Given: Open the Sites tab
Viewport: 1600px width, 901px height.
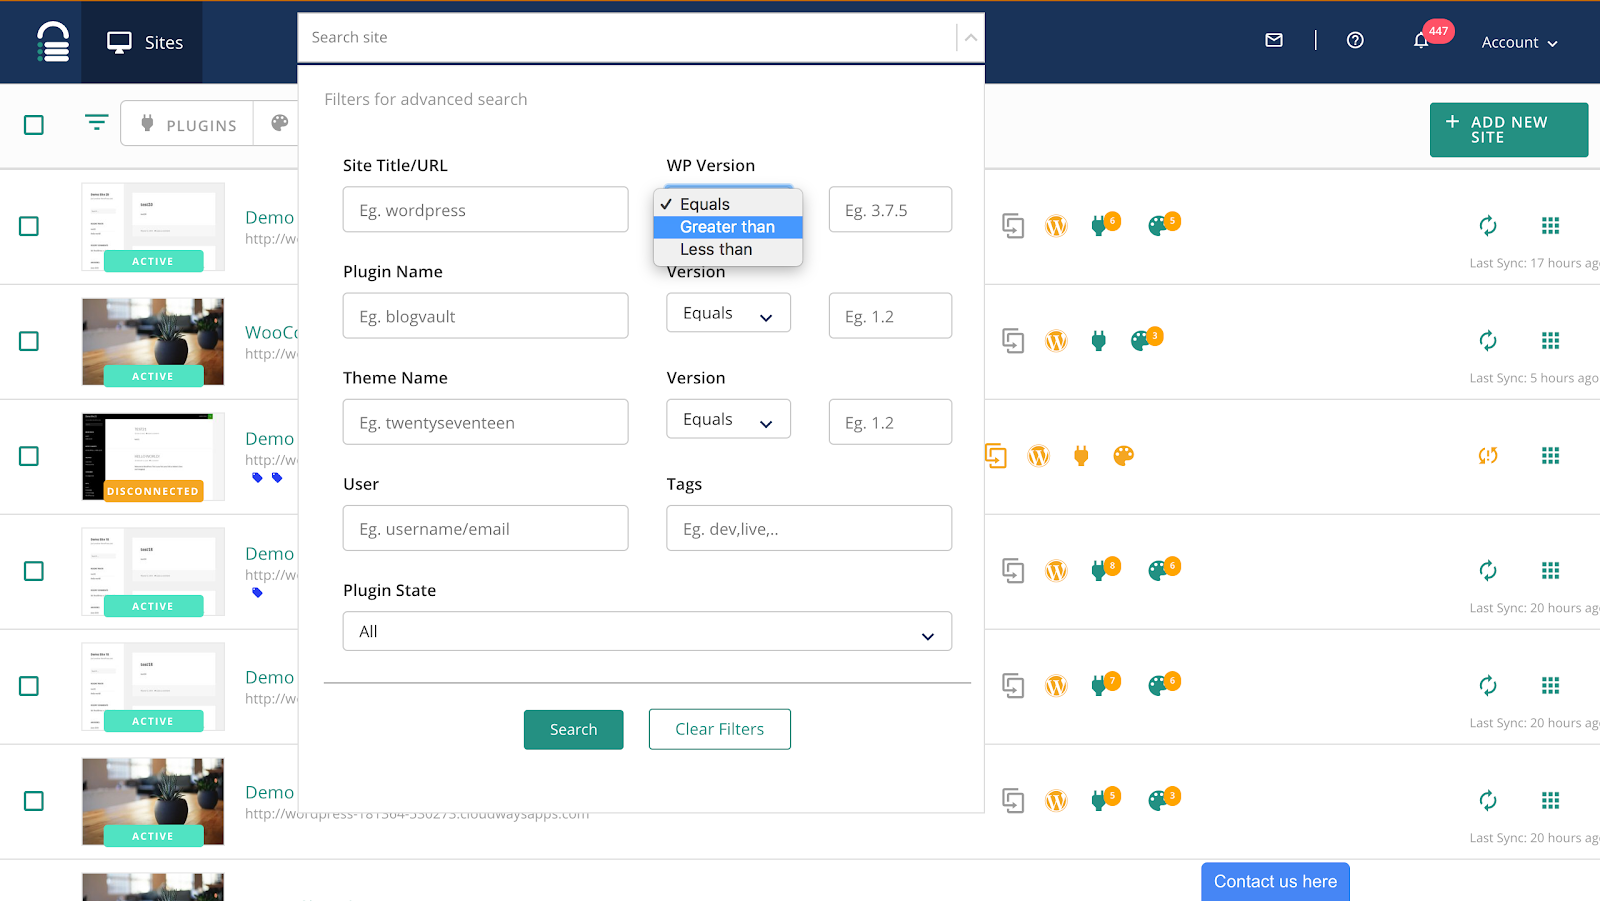Looking at the screenshot, I should pos(143,42).
